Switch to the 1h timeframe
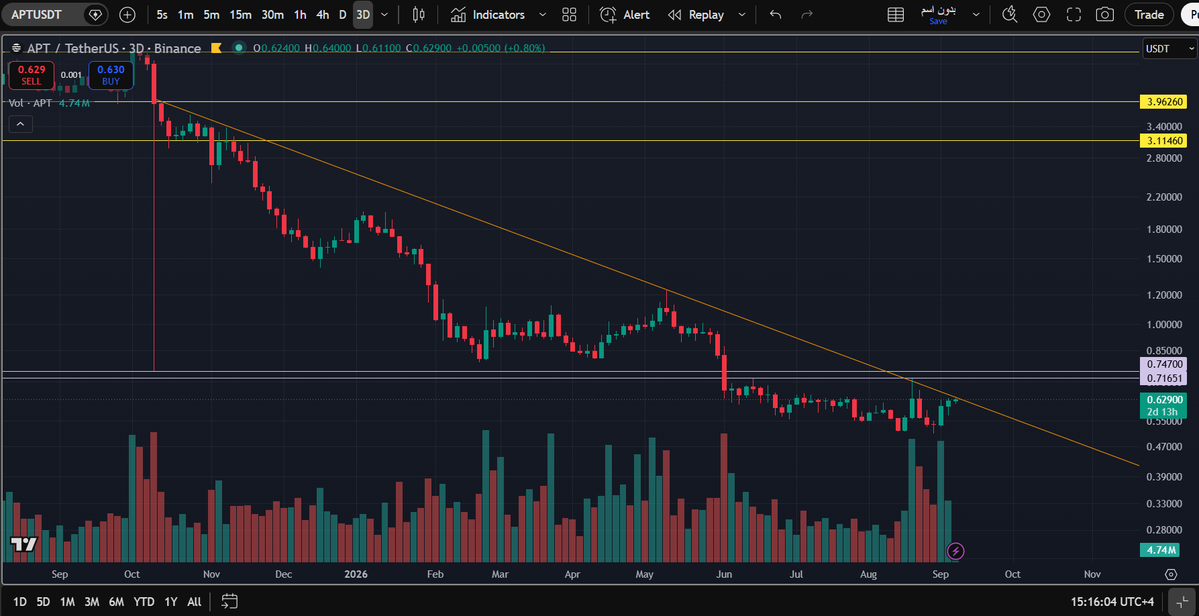This screenshot has height=616, width=1199. coord(301,15)
